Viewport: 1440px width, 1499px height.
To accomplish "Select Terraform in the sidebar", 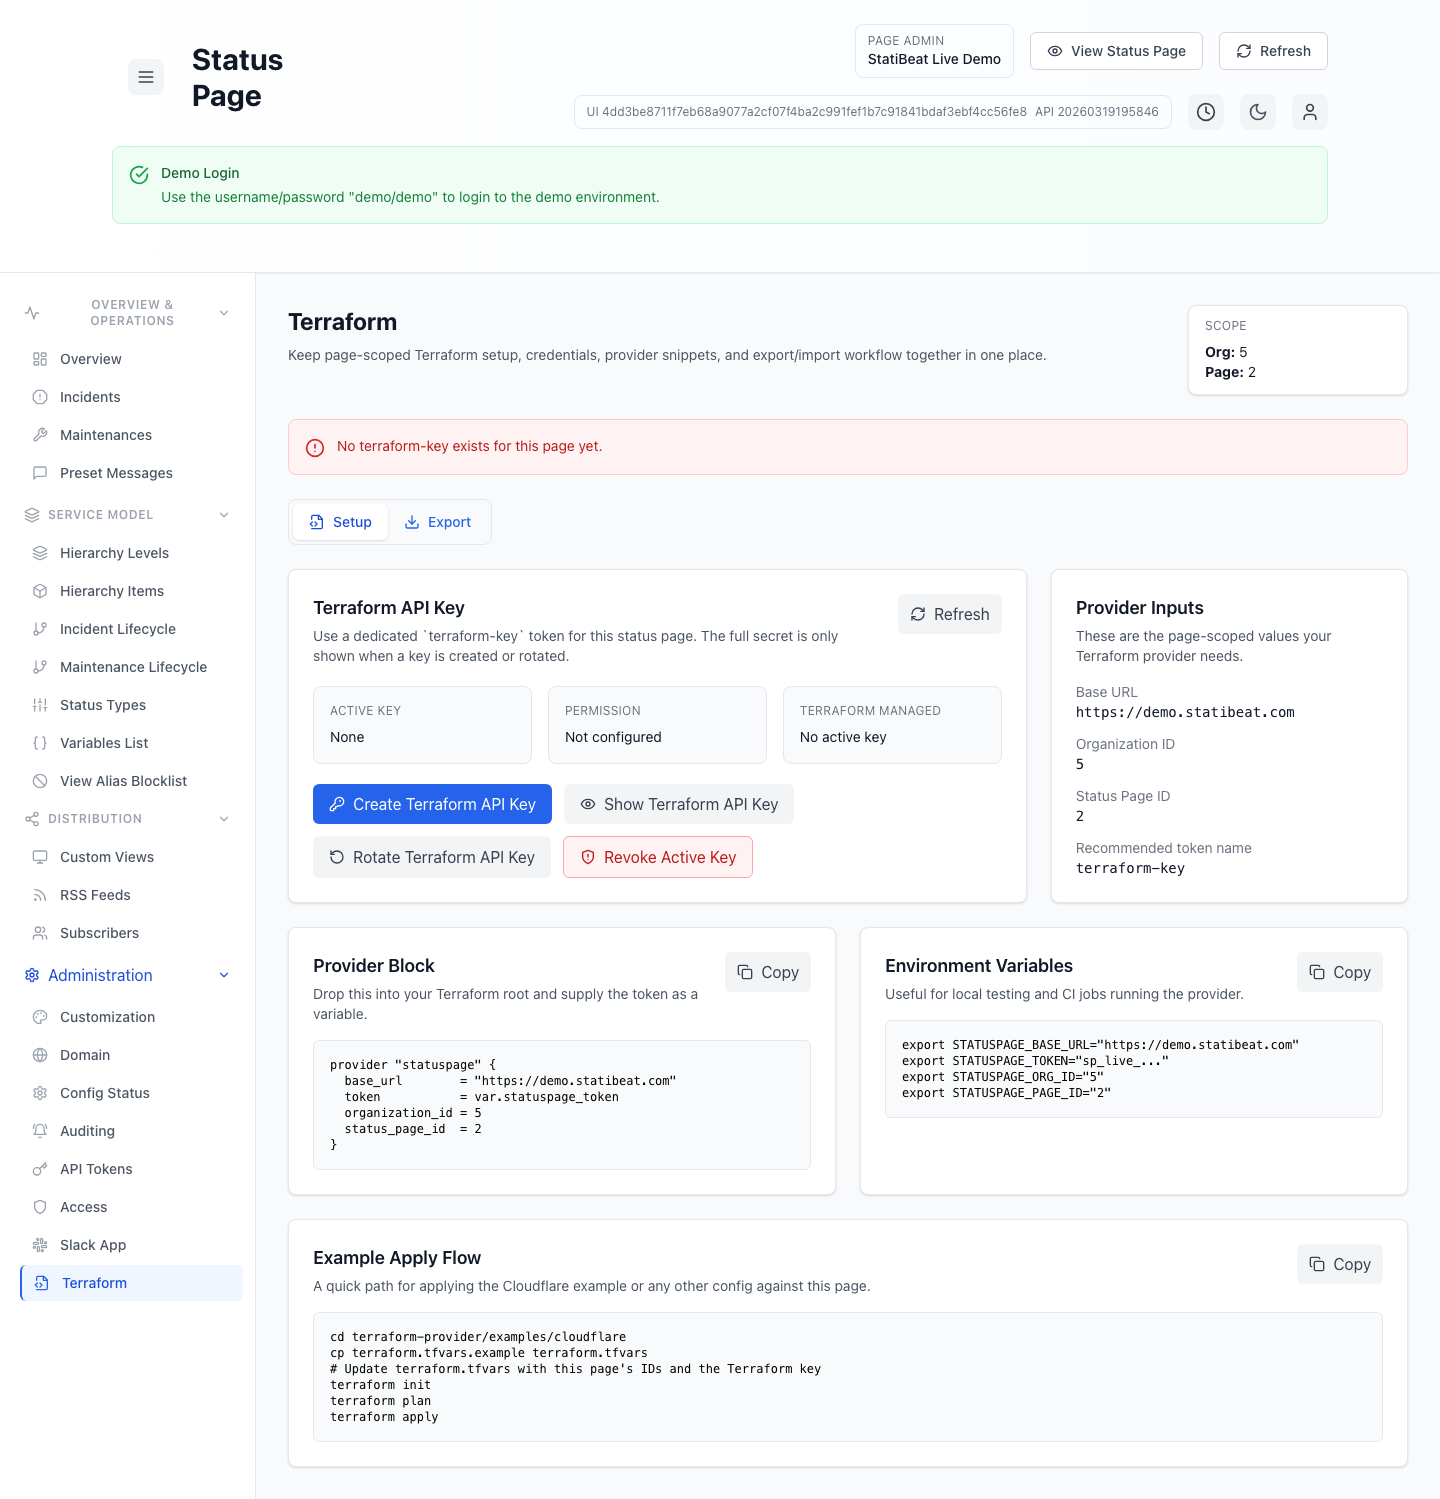I will [x=94, y=1283].
